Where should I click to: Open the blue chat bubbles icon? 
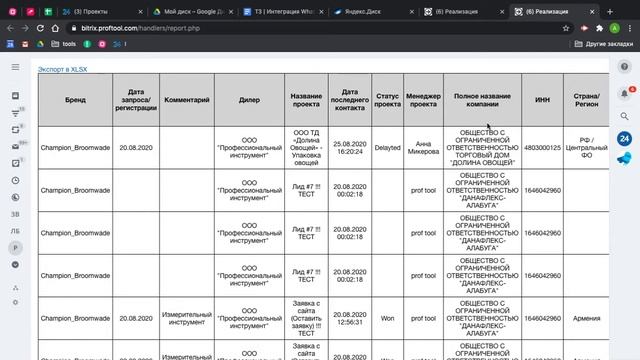point(624,158)
